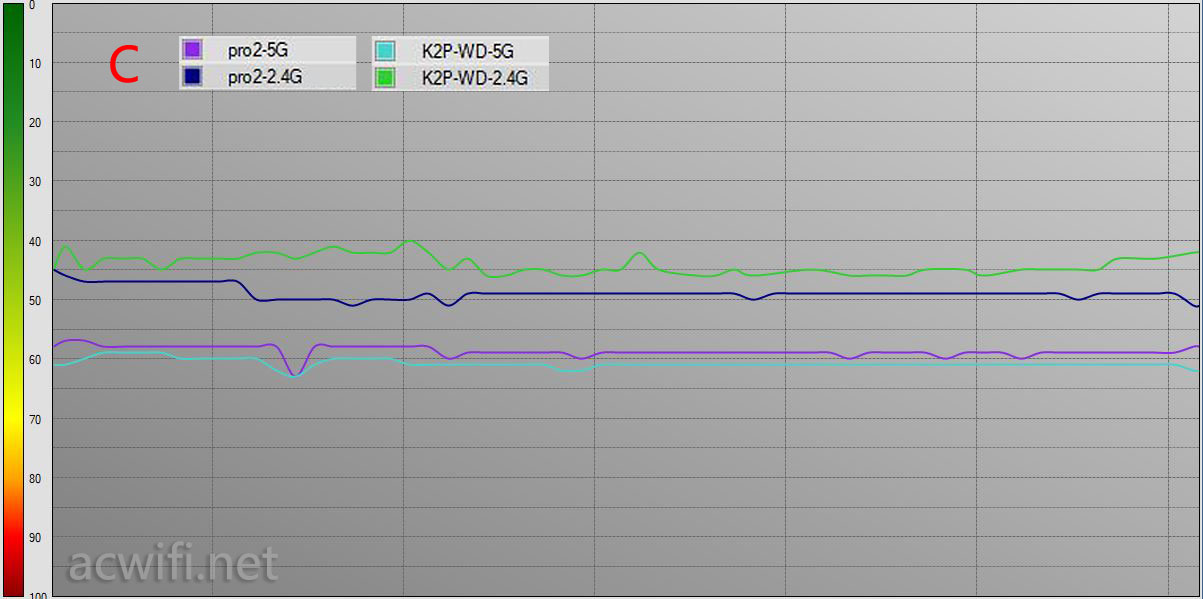Select the pro2-5G legend label
Image resolution: width=1203 pixels, height=599 pixels.
(x=258, y=49)
